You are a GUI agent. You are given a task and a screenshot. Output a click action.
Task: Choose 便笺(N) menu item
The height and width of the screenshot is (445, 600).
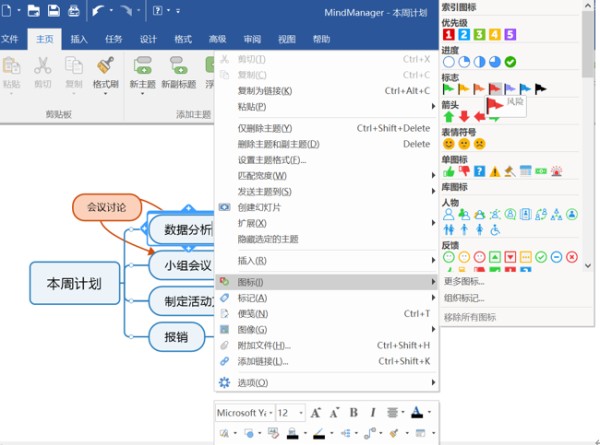(326, 314)
